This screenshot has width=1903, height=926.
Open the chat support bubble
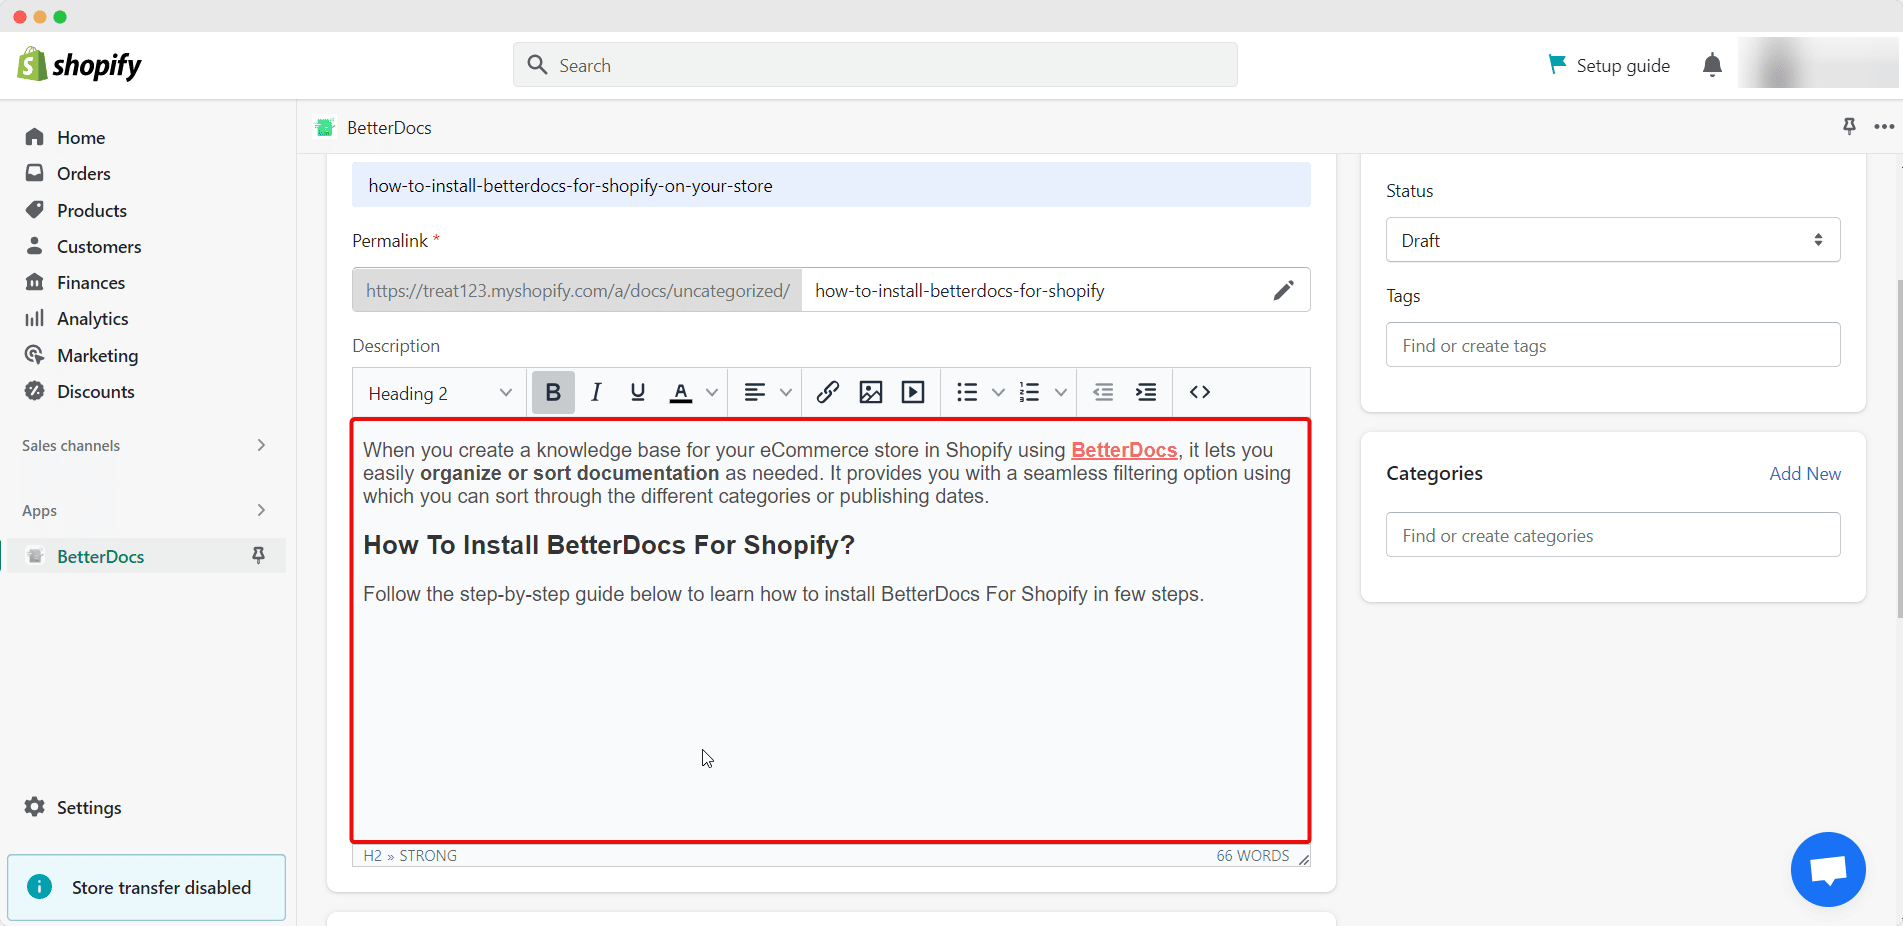click(x=1828, y=869)
